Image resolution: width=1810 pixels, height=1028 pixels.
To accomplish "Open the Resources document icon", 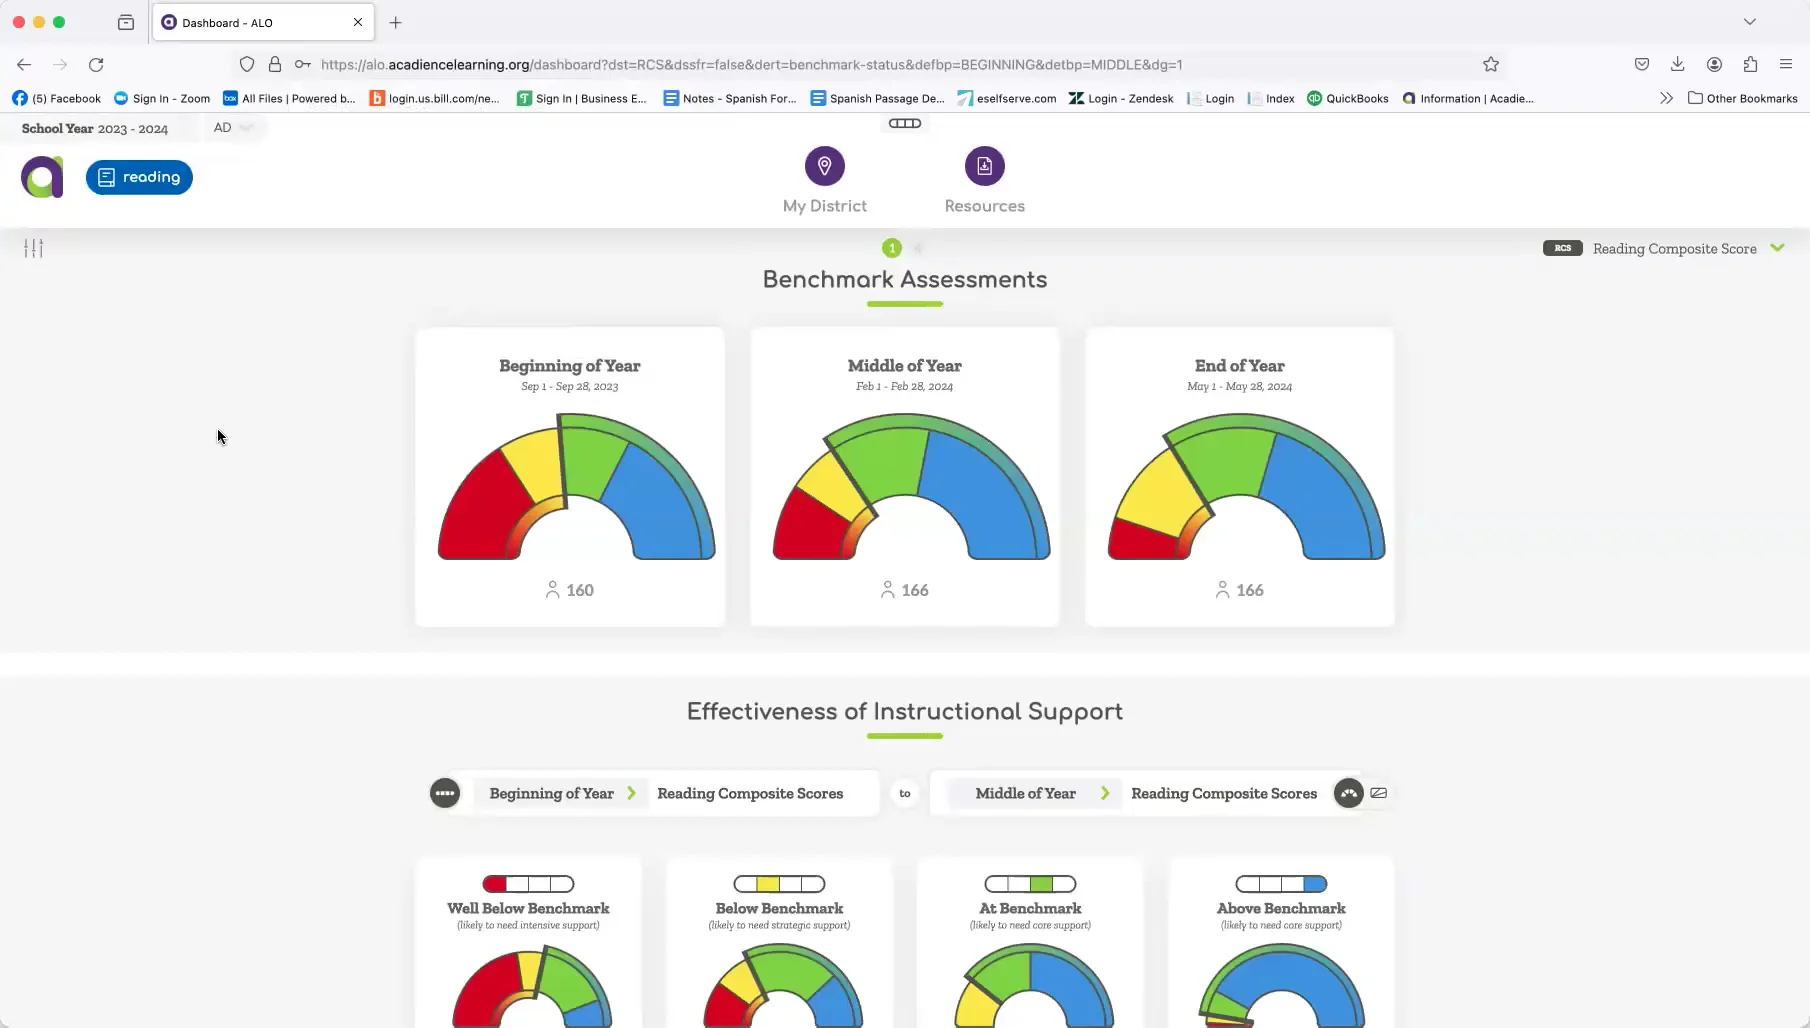I will tap(985, 166).
